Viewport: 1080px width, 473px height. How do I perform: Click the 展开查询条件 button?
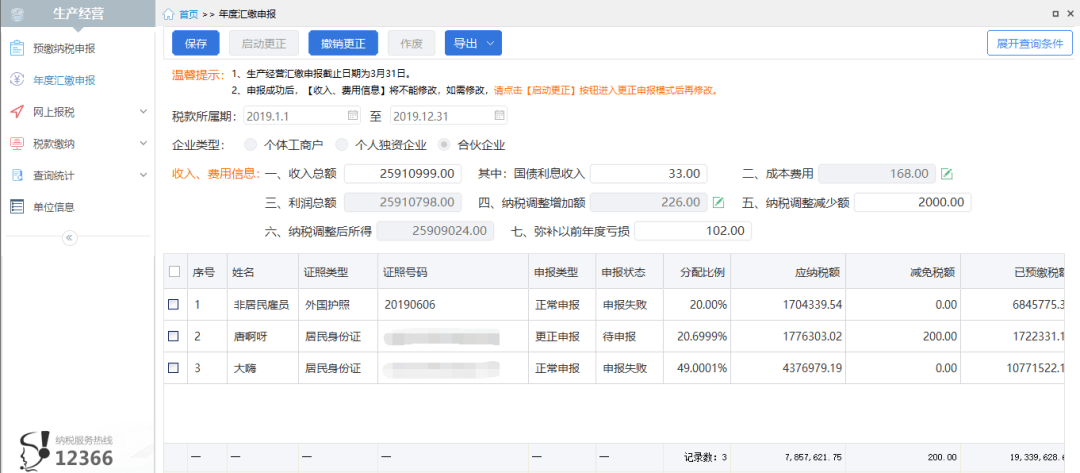click(x=1030, y=43)
